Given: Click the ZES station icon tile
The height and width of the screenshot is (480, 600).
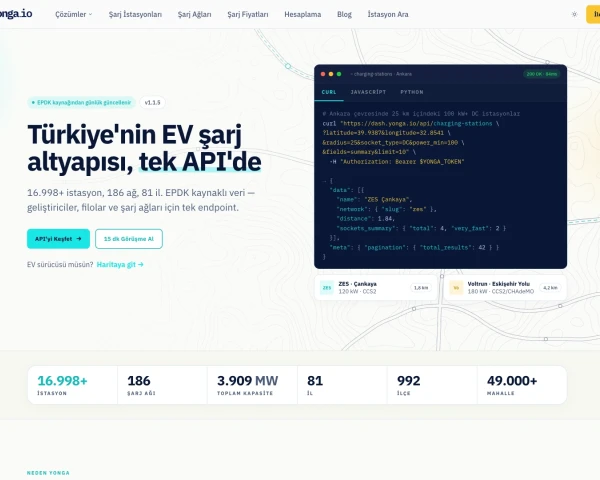Looking at the screenshot, I should (x=327, y=287).
